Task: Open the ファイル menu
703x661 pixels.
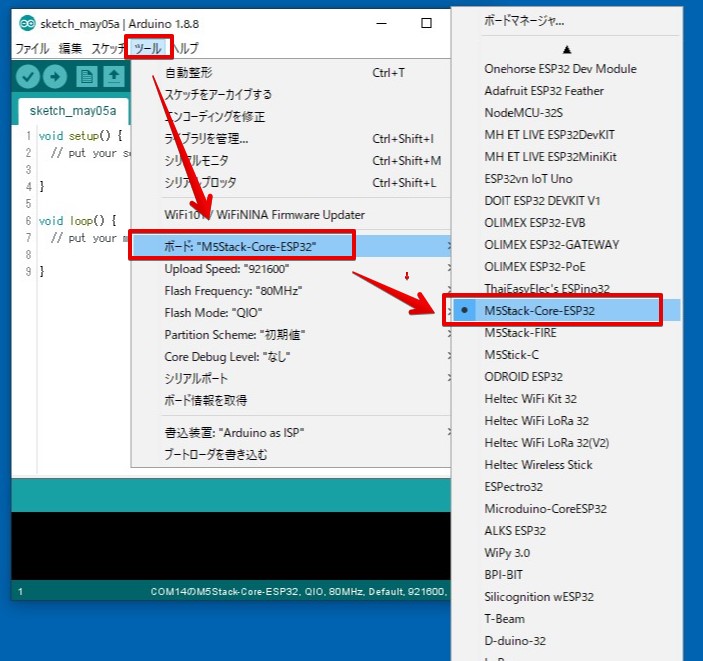Action: pos(32,48)
